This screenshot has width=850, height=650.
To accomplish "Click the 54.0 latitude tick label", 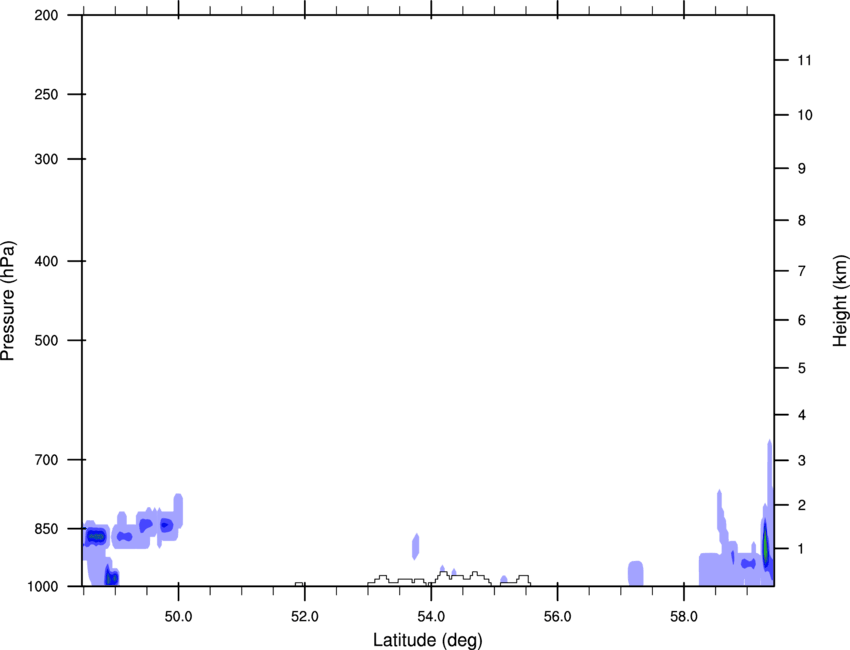I will point(431,617).
